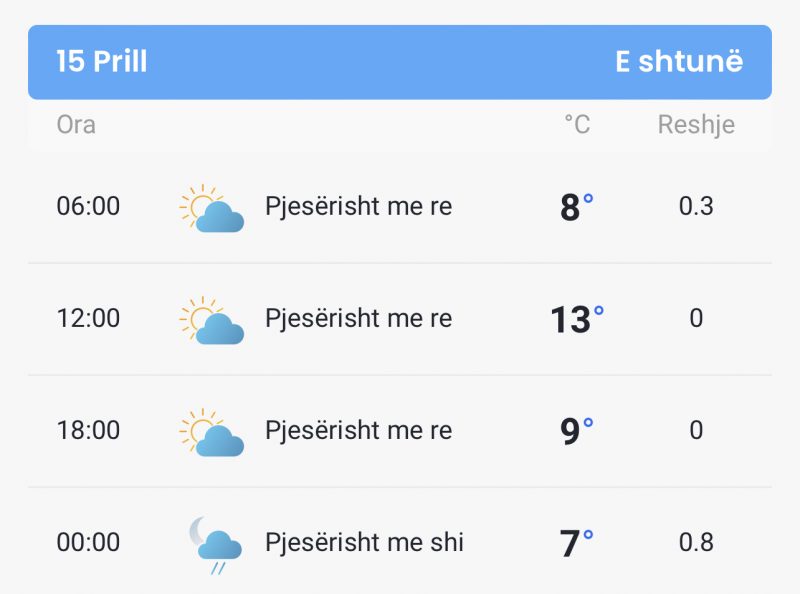
Task: Click the Ora column header
Action: (x=76, y=125)
